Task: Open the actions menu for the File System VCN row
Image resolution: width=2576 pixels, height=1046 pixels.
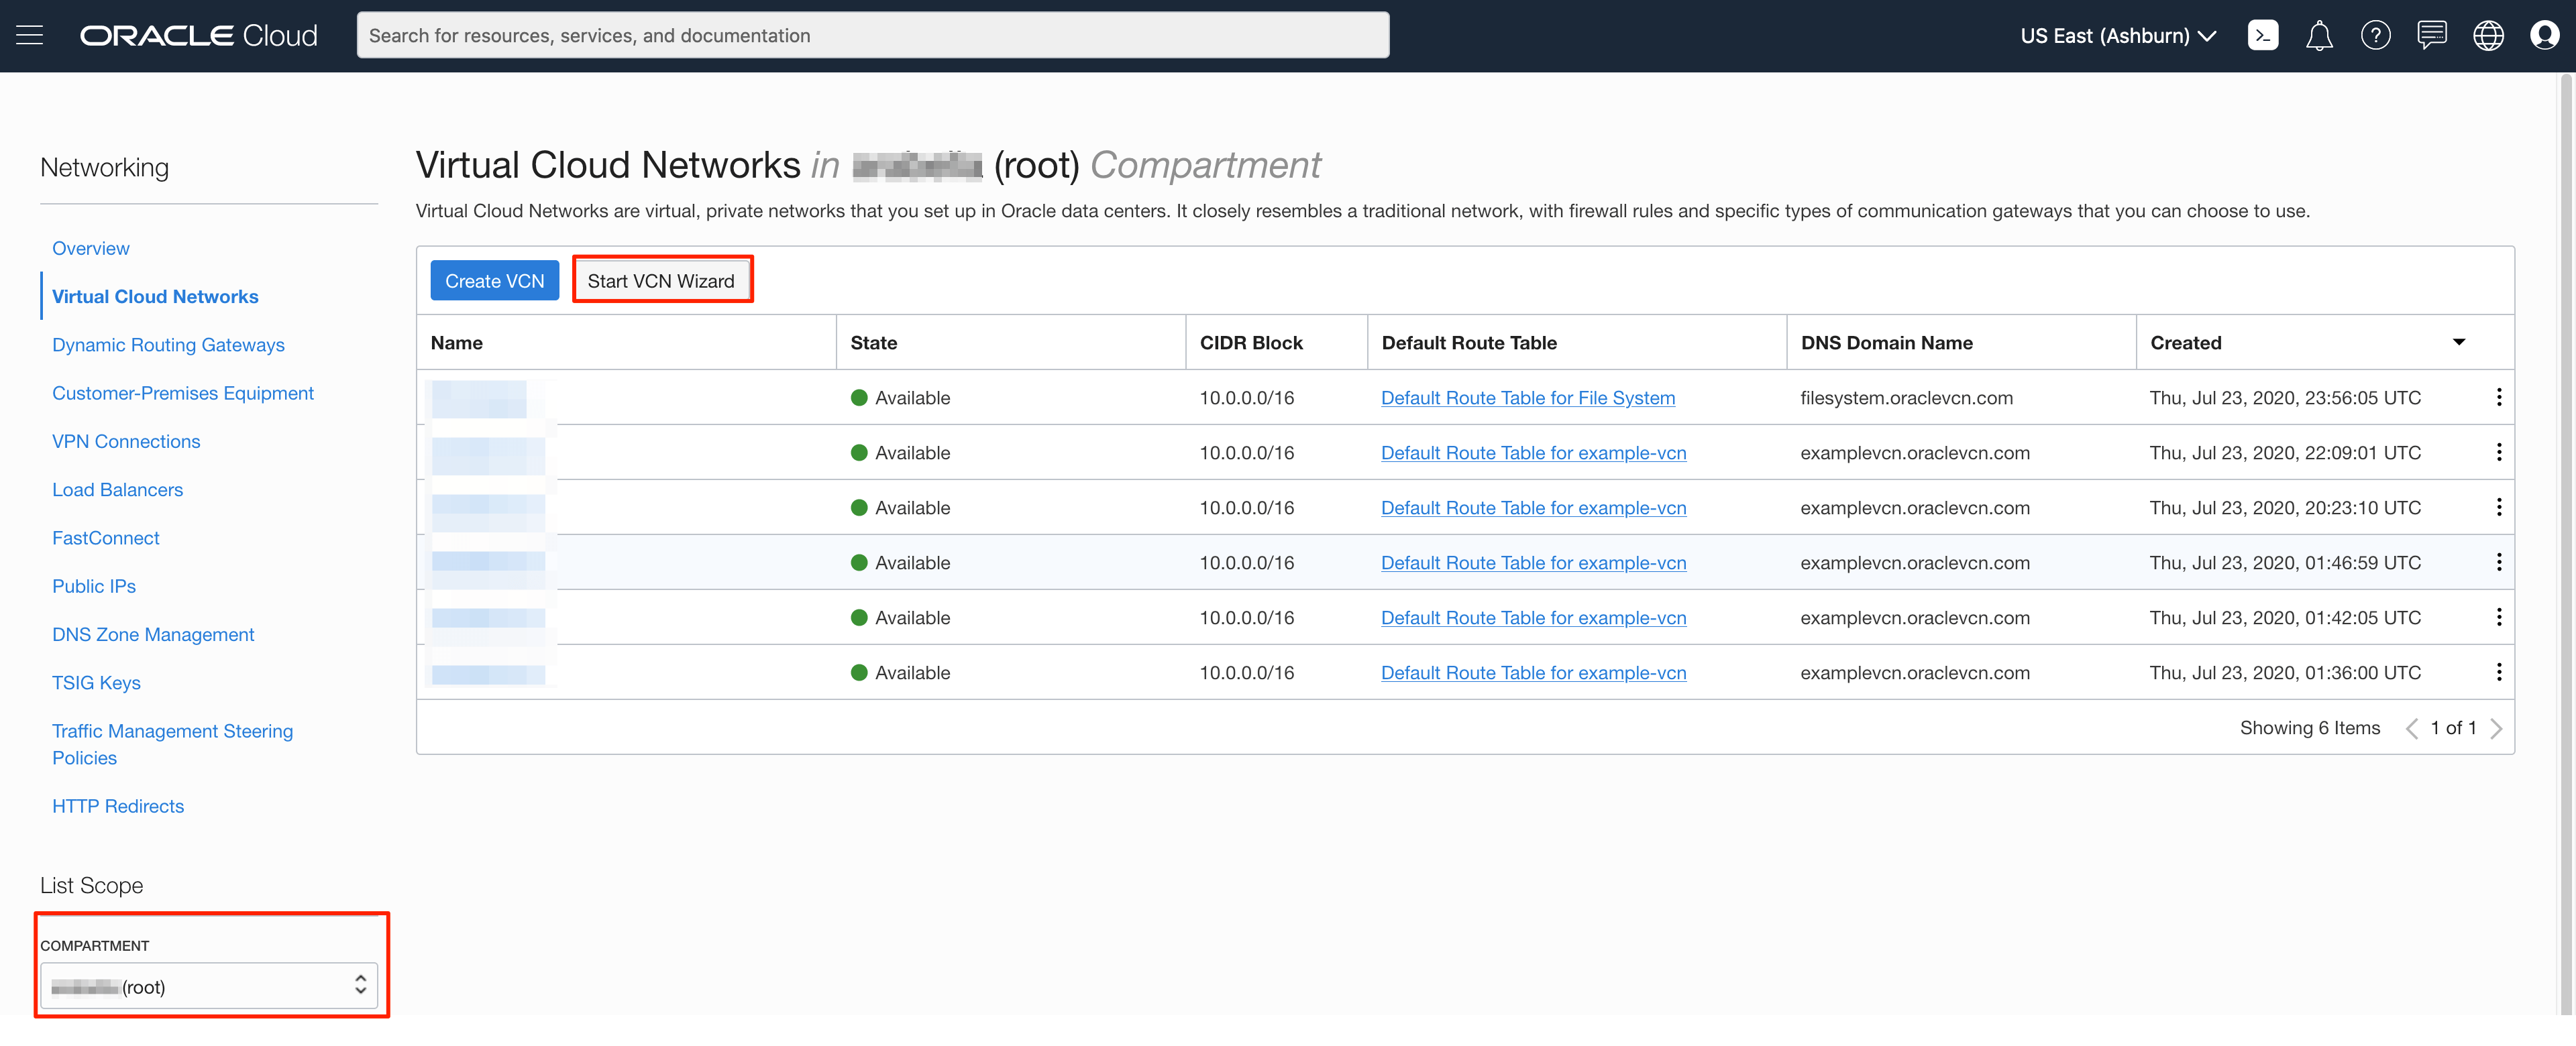Action: pyautogui.click(x=2499, y=397)
